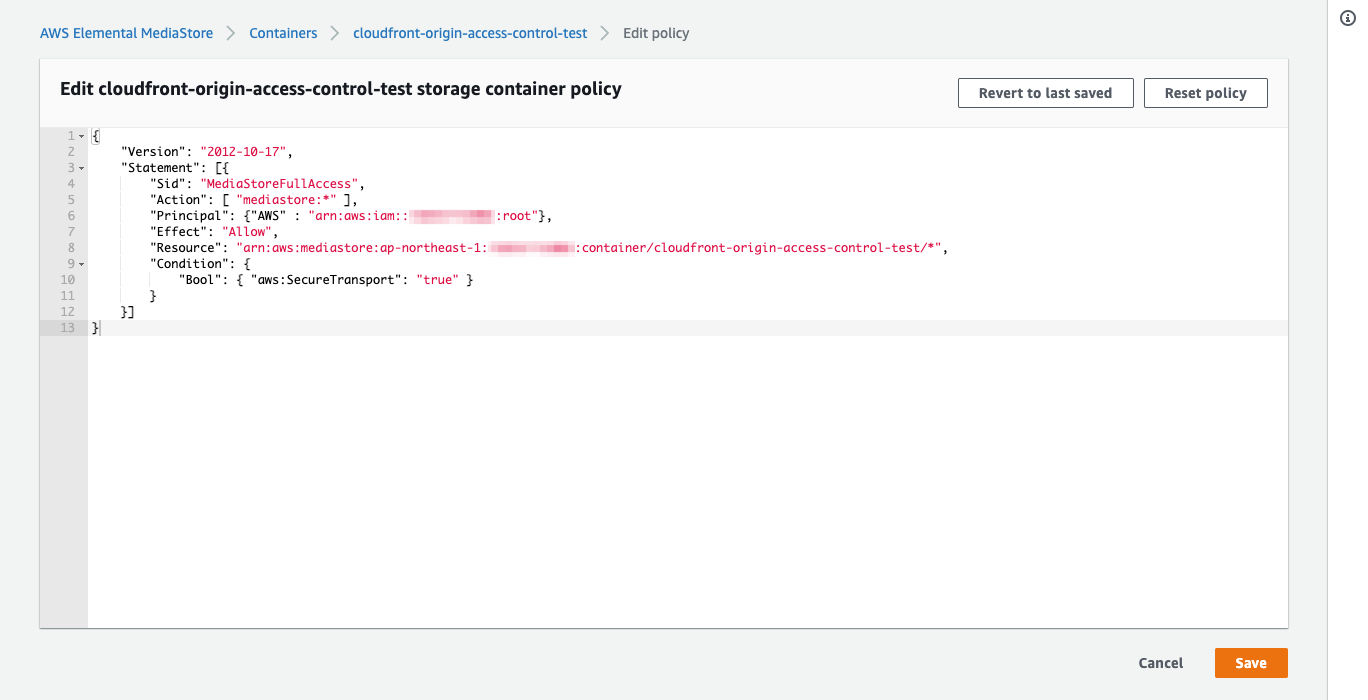Collapse the code fold arrow on line 1
1368x700 pixels.
coord(81,136)
